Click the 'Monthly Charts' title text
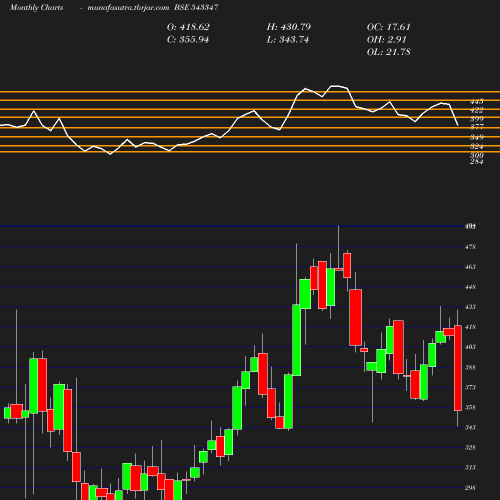The image size is (500, 500). point(36,7)
